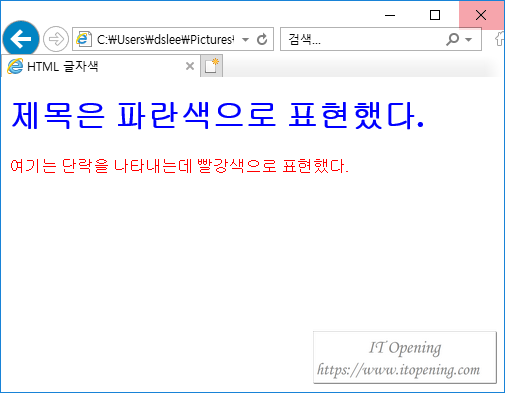
Task: Click the magnifier search icon
Action: pyautogui.click(x=453, y=39)
